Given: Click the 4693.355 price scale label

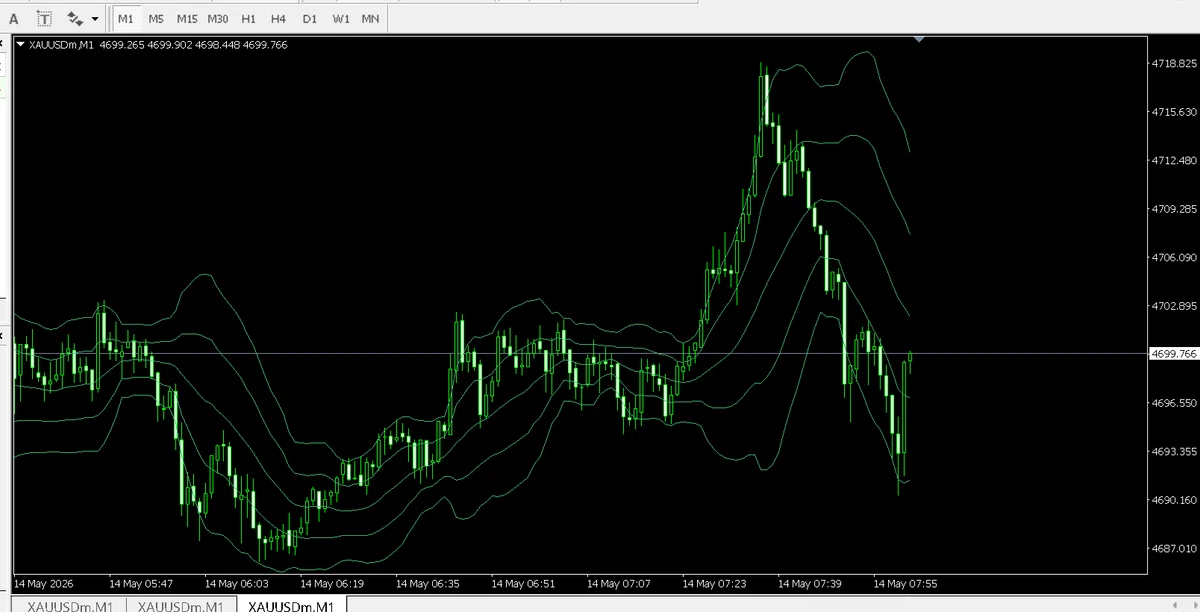Looking at the screenshot, I should [1174, 451].
